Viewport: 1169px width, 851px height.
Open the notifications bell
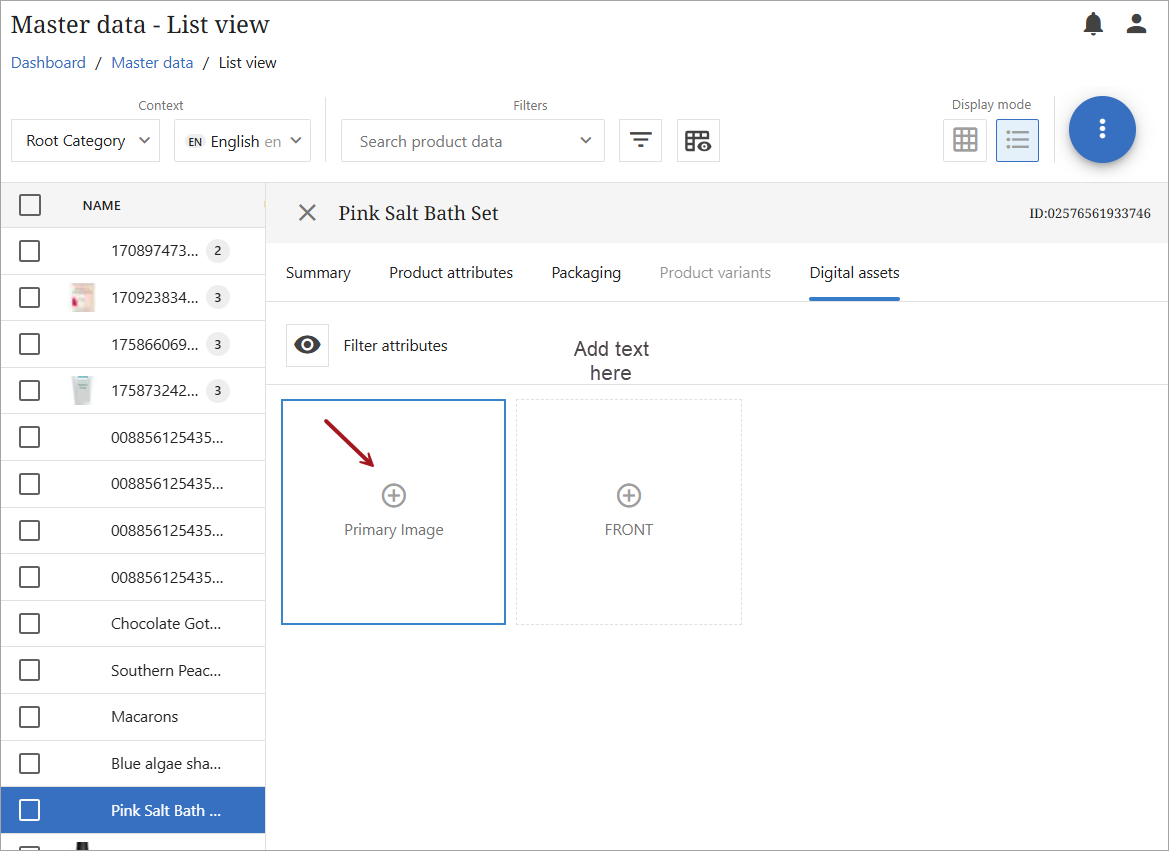coord(1093,24)
